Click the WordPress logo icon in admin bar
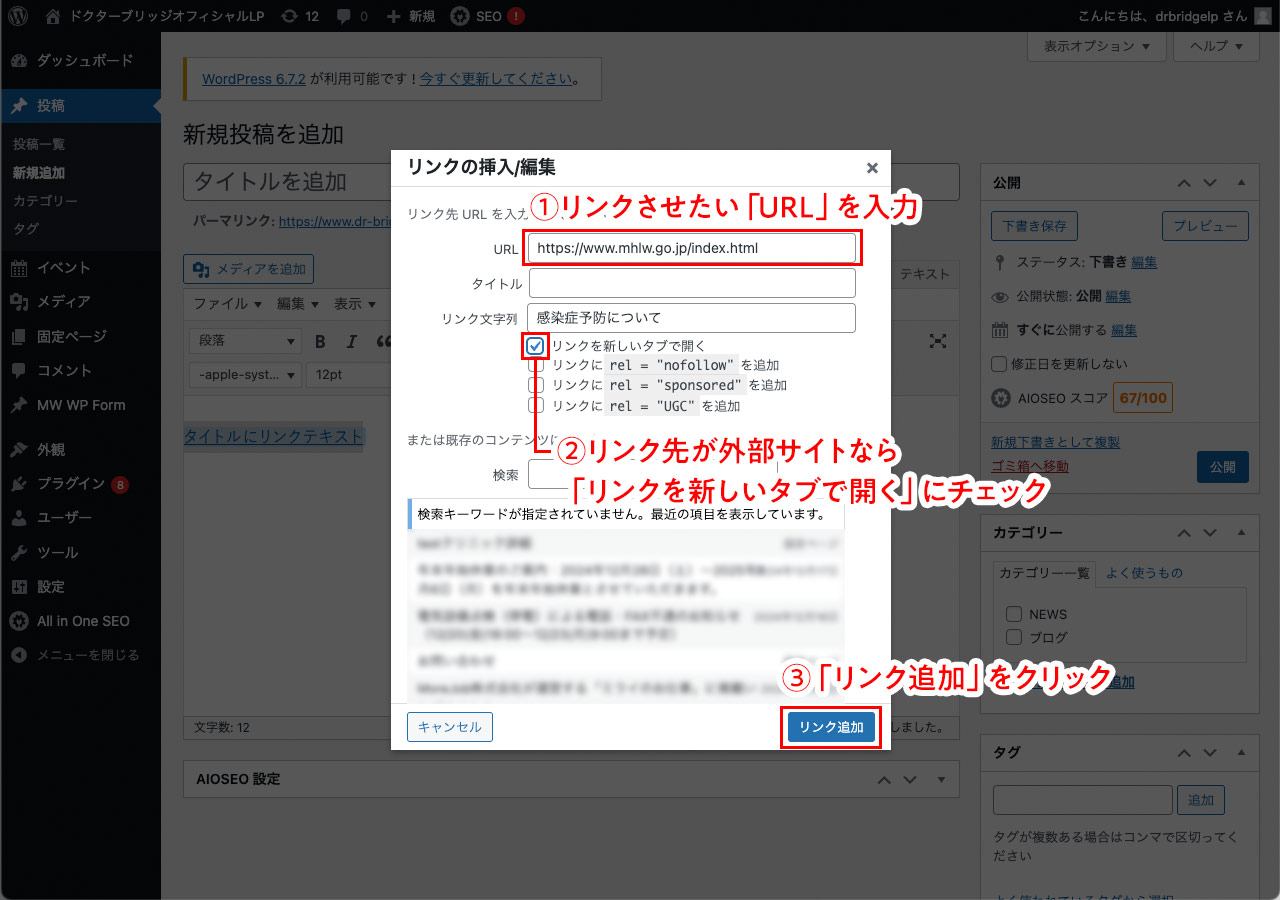 pyautogui.click(x=18, y=16)
